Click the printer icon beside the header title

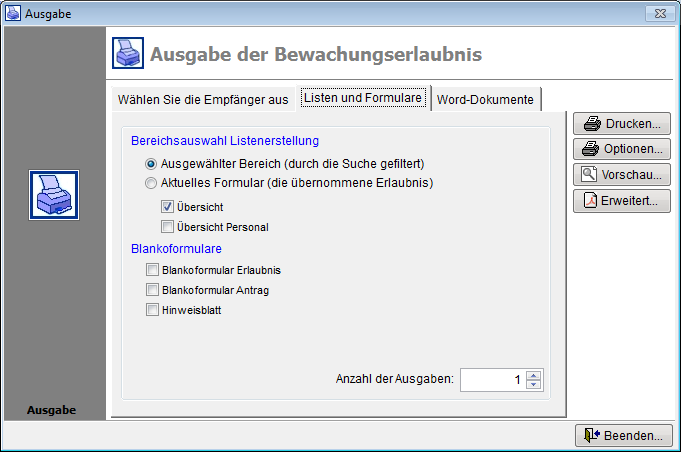point(127,54)
